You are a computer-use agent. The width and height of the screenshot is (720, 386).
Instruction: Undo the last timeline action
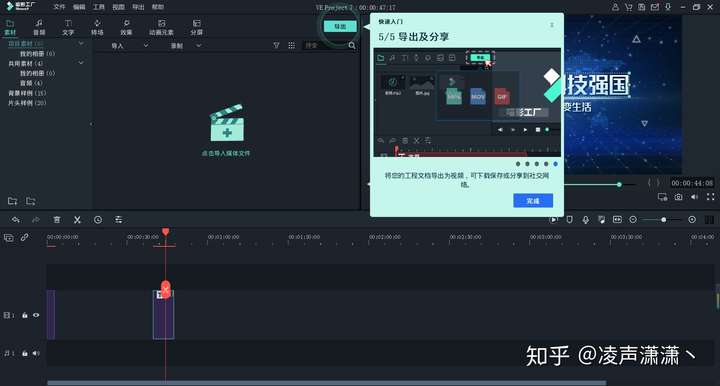16,220
